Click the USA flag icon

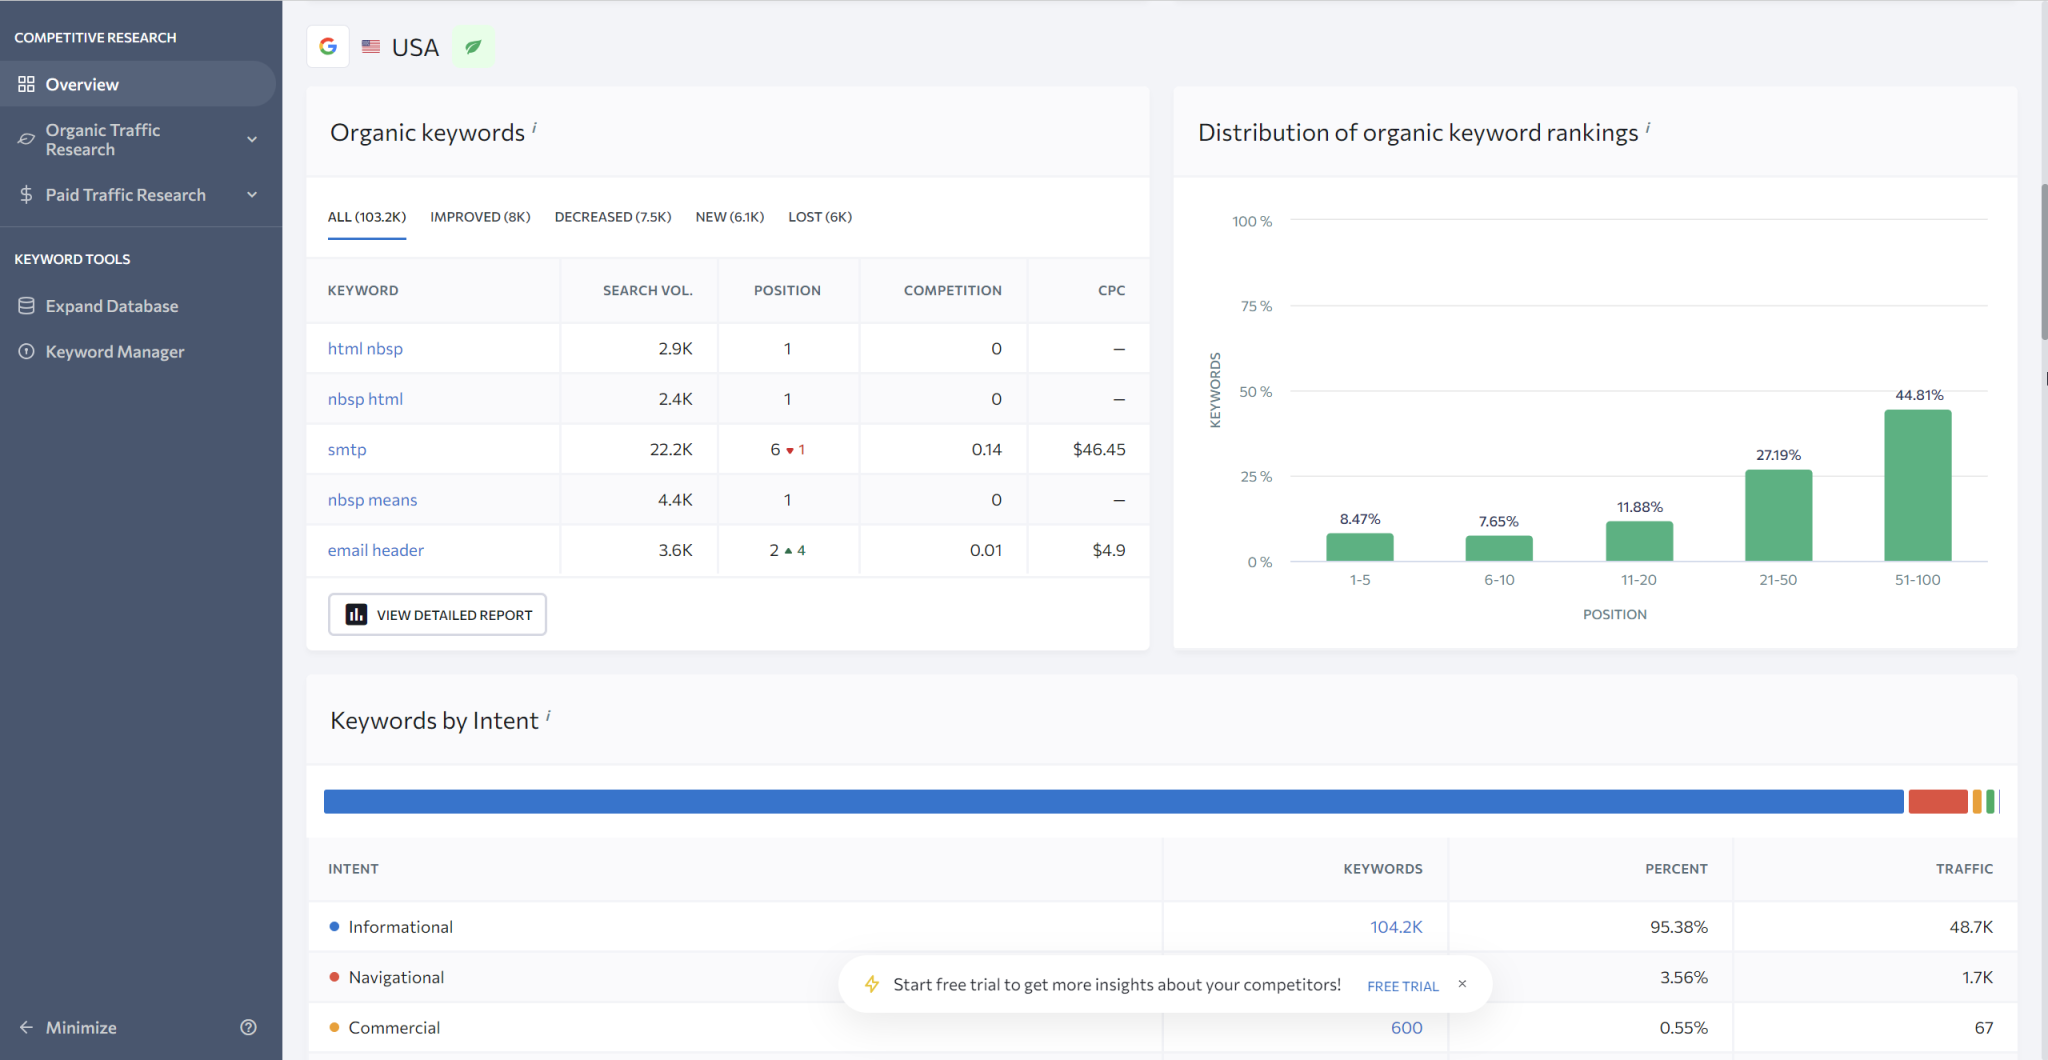370,46
